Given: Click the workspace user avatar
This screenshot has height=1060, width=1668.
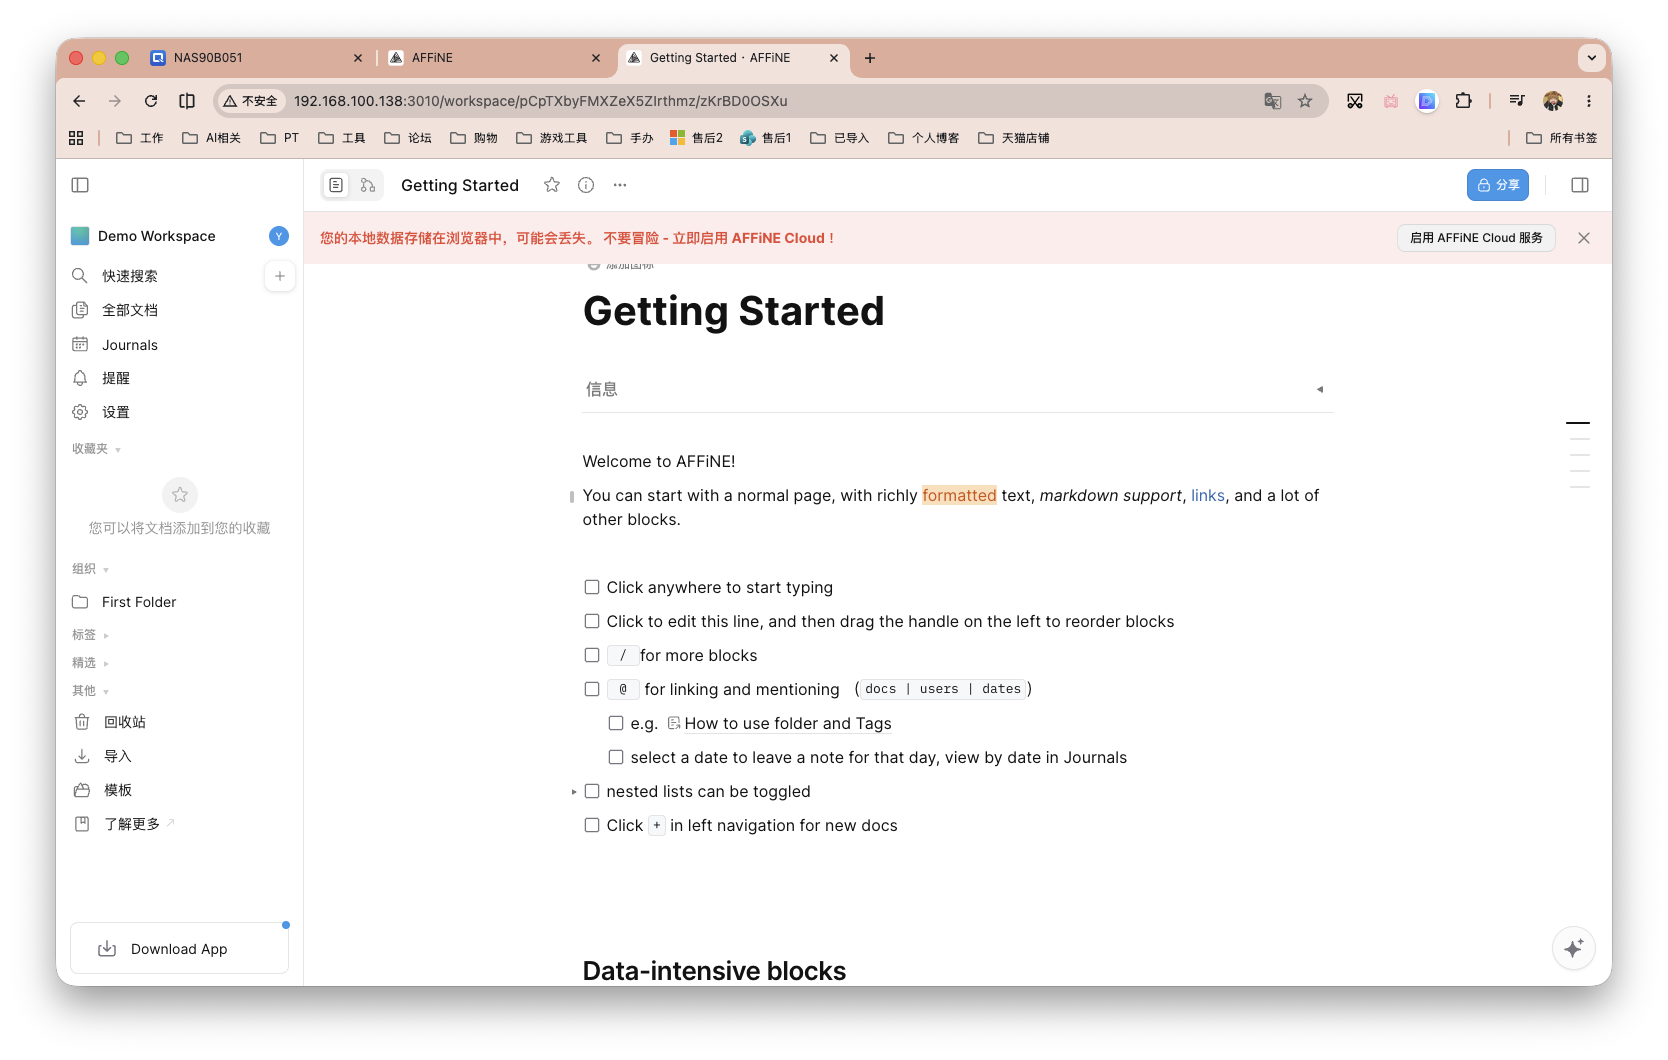Looking at the screenshot, I should click(x=279, y=236).
